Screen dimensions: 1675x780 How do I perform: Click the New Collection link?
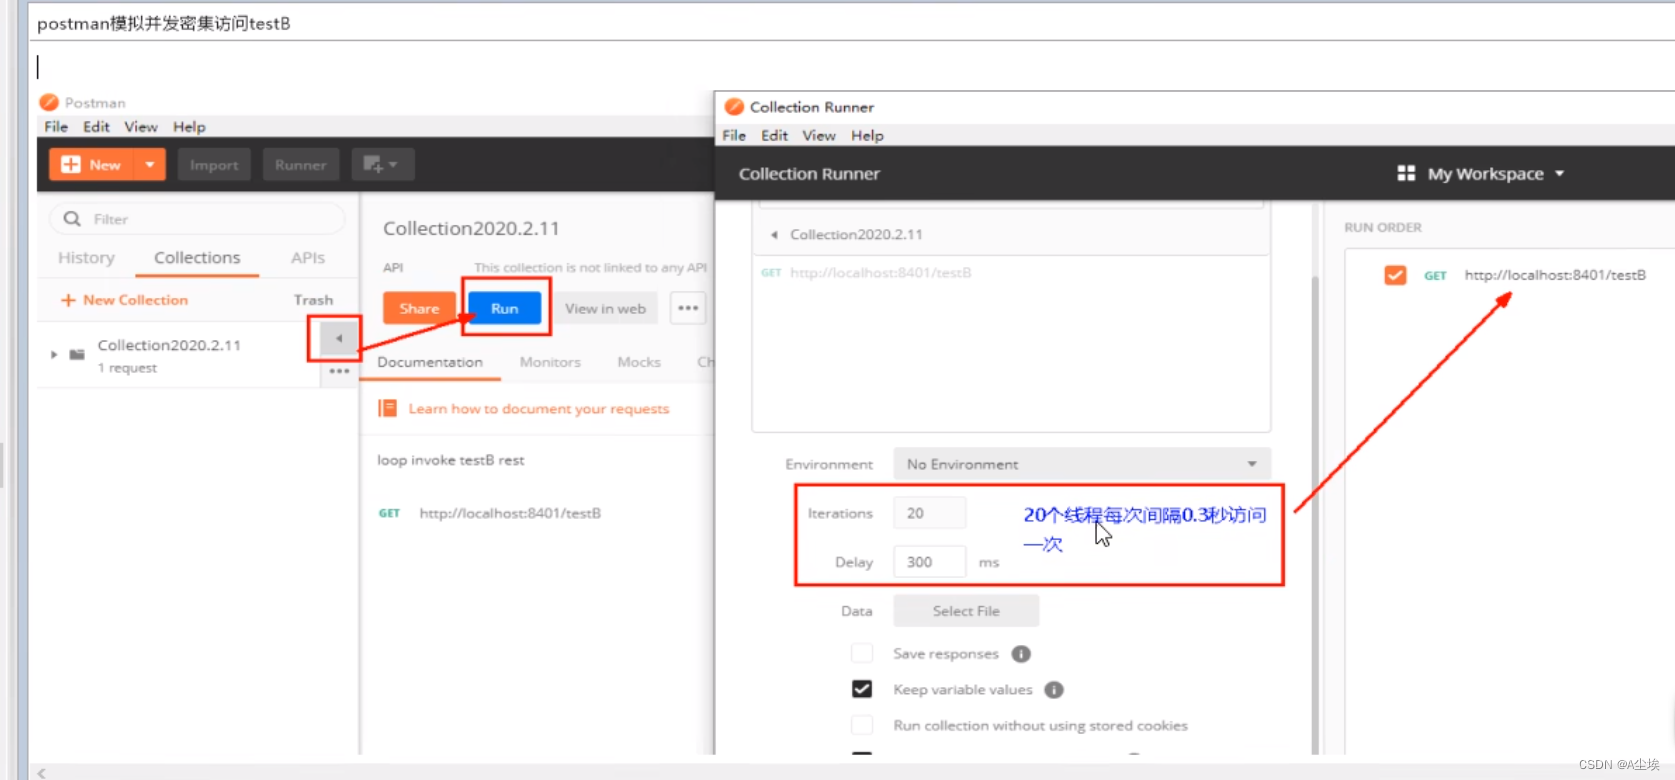tap(125, 300)
